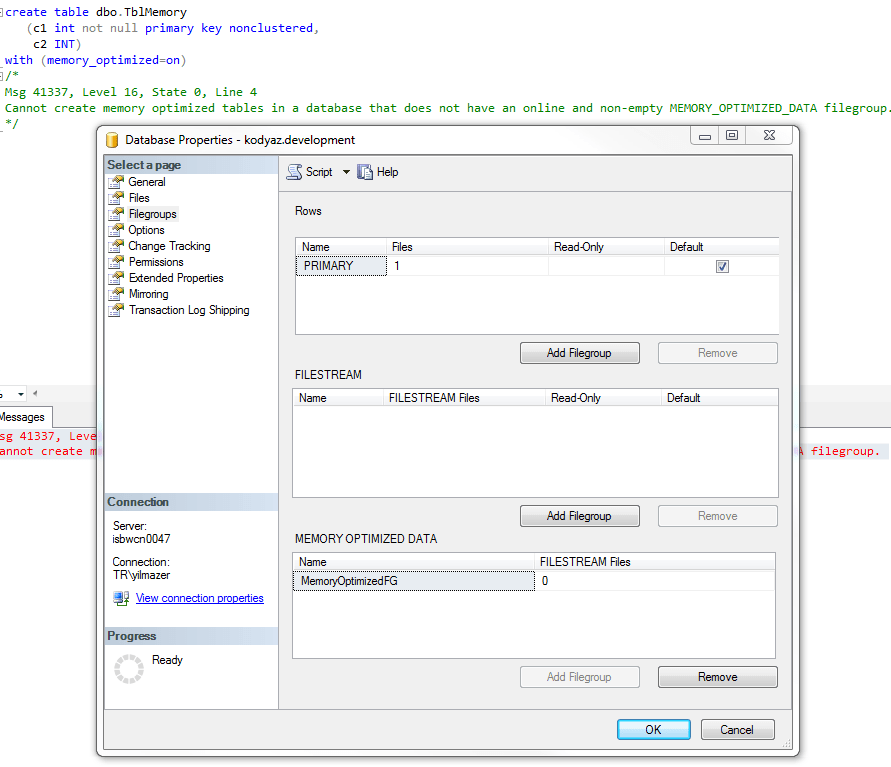Open the View connection properties link
The image size is (891, 767).
pyautogui.click(x=199, y=597)
